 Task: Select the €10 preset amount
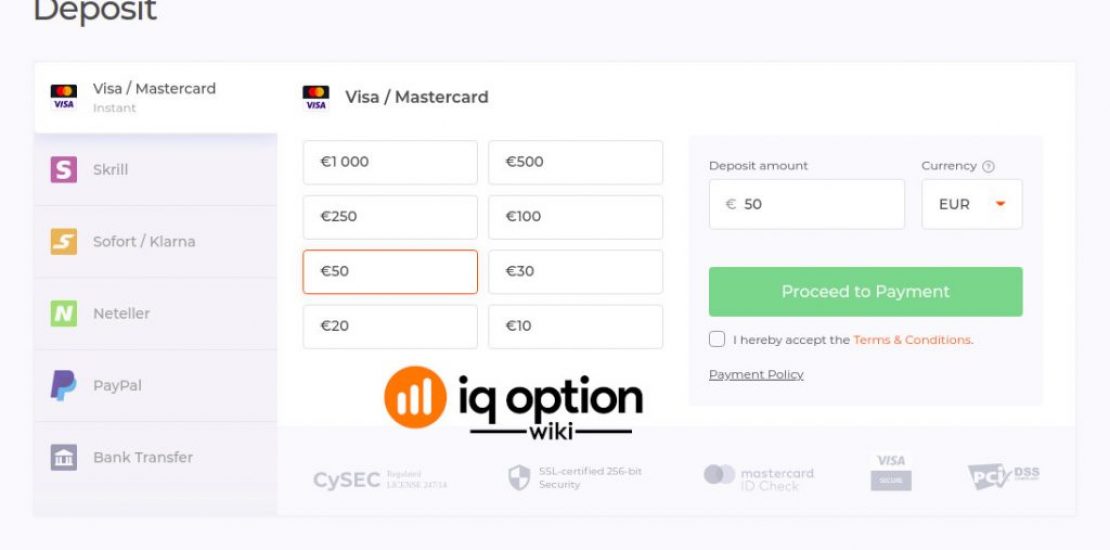(x=575, y=326)
